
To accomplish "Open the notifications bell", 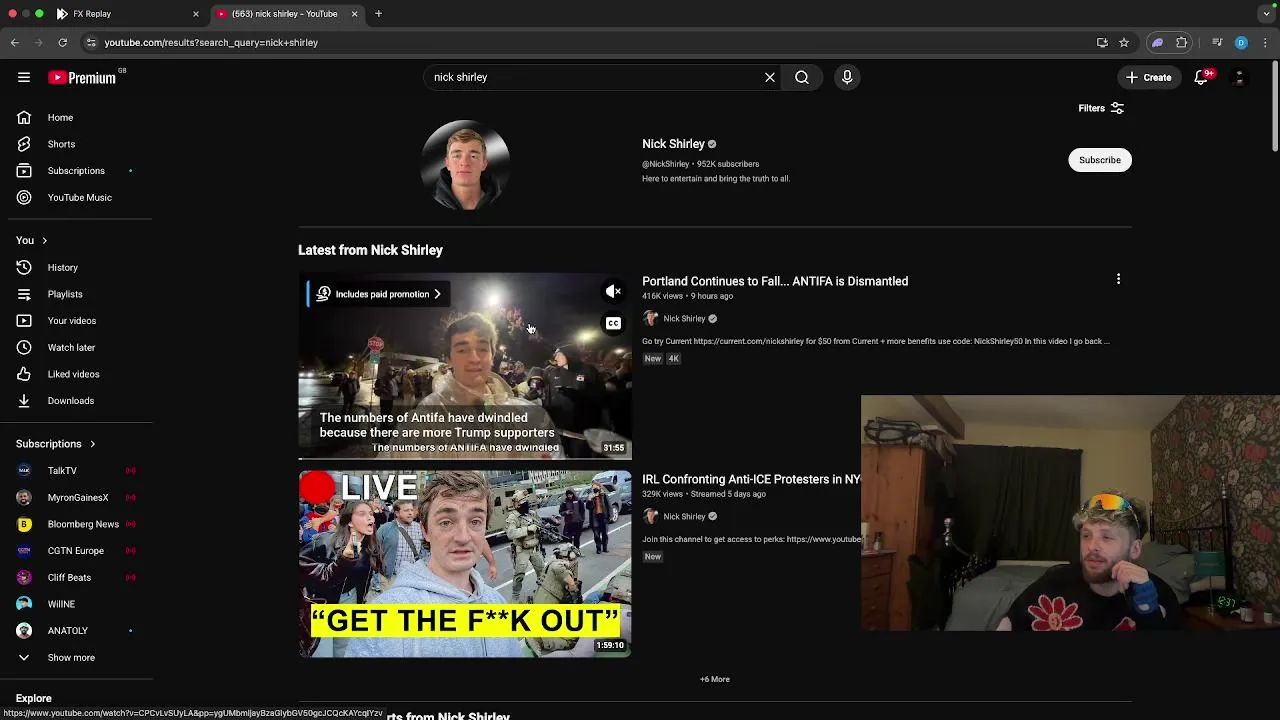I will pos(1201,77).
